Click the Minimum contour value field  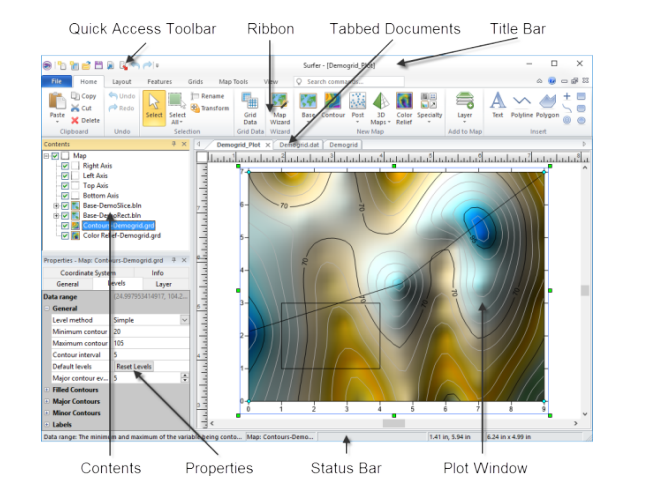click(150, 331)
